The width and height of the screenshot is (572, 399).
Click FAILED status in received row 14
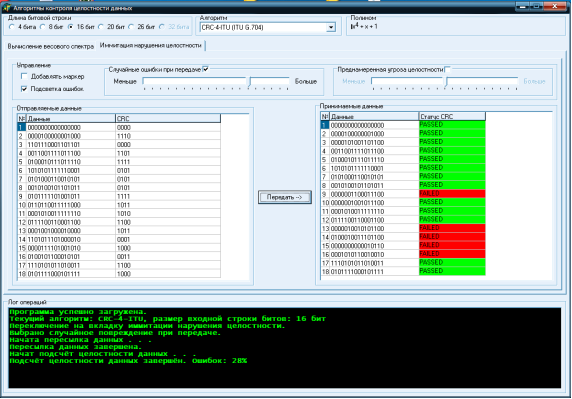(452, 237)
